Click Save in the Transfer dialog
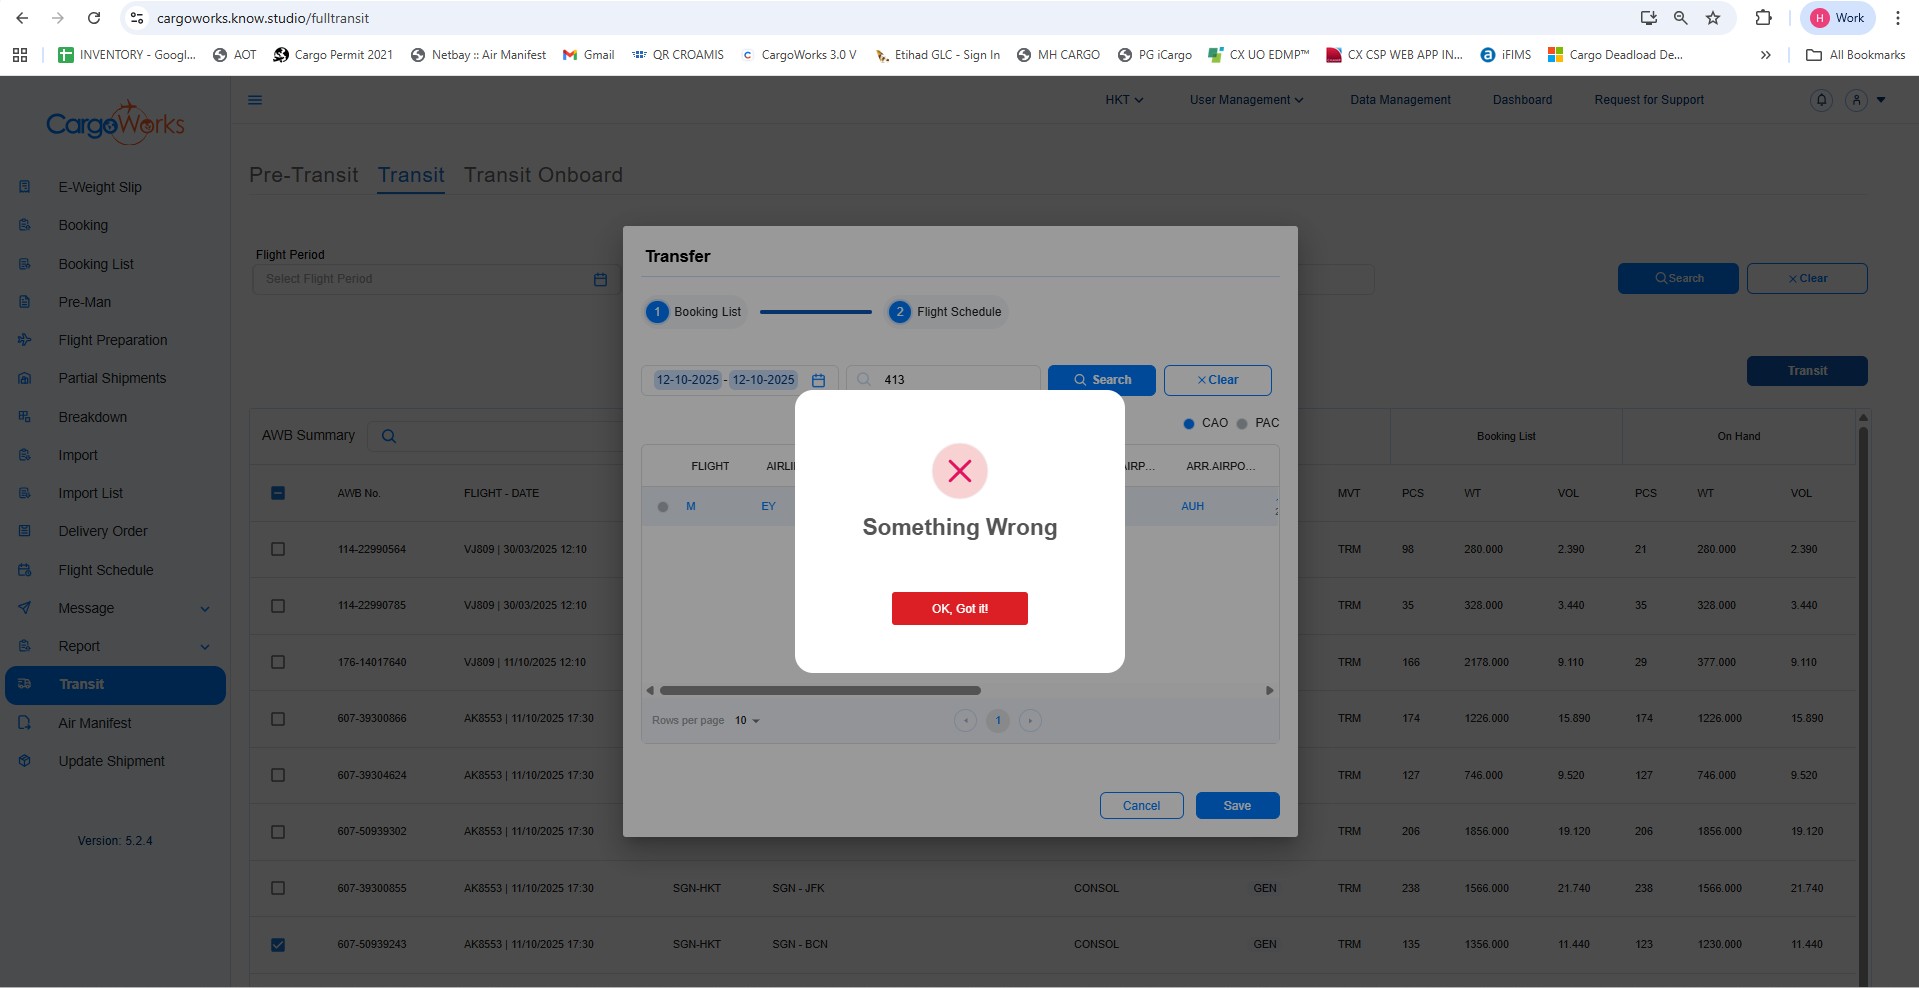 click(x=1237, y=806)
